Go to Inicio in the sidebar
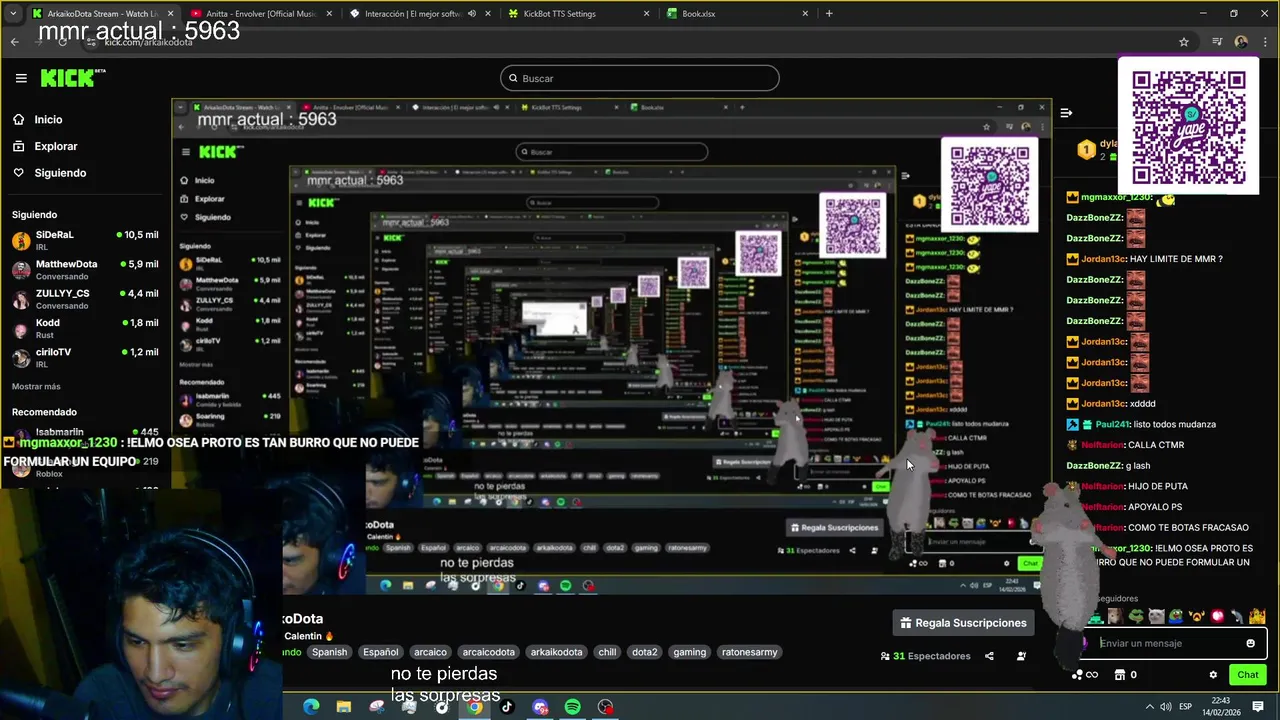The image size is (1280, 720). (48, 119)
